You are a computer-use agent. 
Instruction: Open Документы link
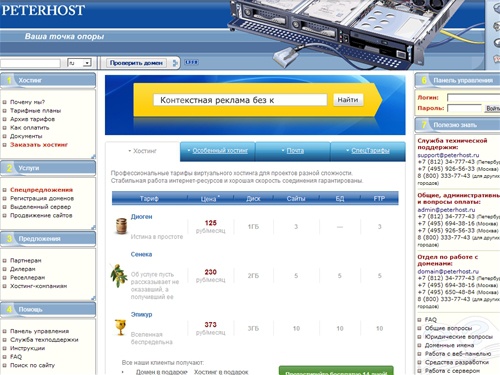[26, 136]
